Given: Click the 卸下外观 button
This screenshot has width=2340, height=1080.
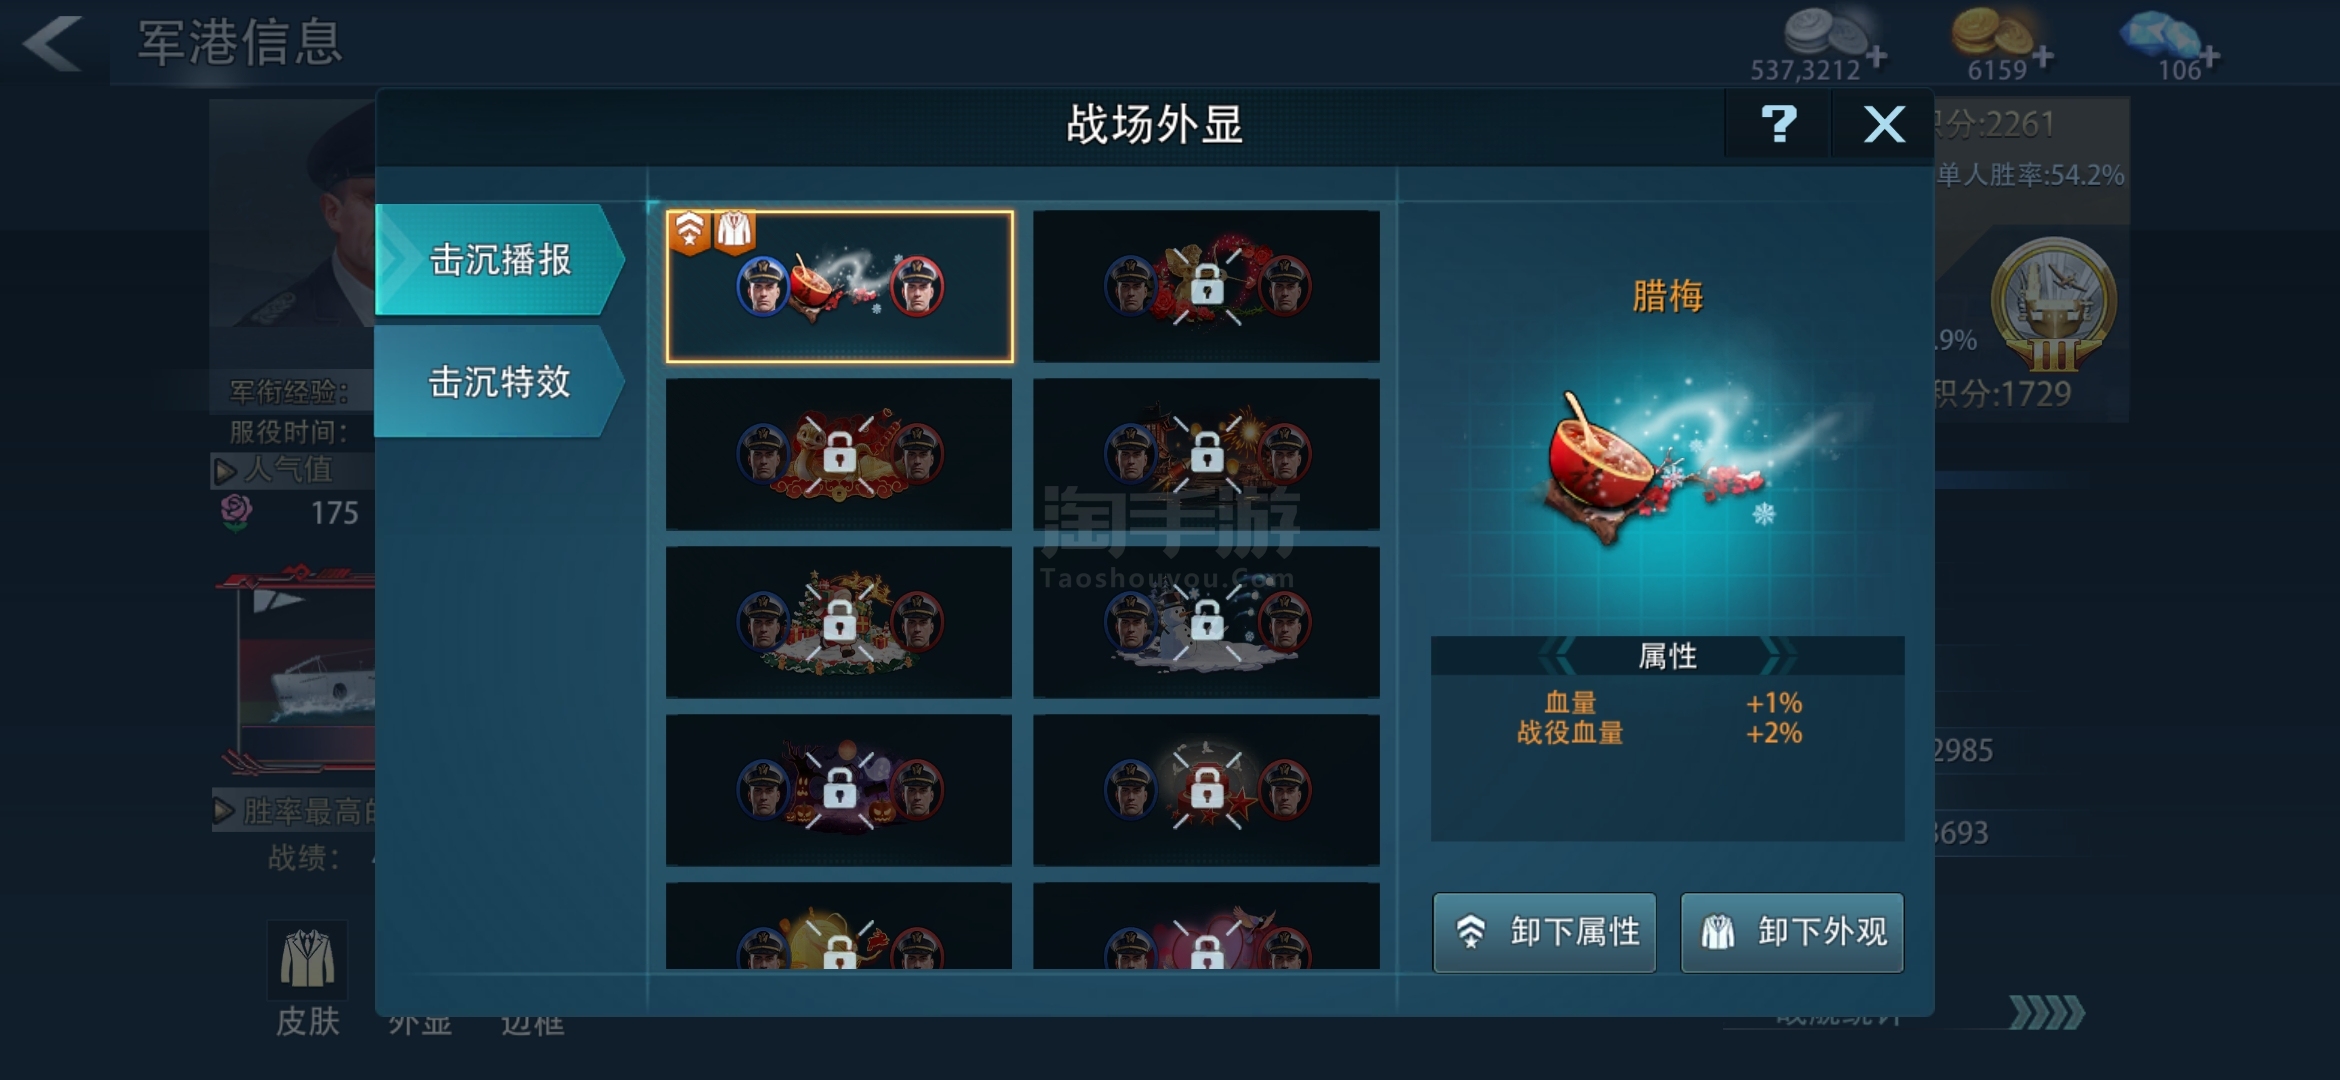Looking at the screenshot, I should pos(1792,932).
